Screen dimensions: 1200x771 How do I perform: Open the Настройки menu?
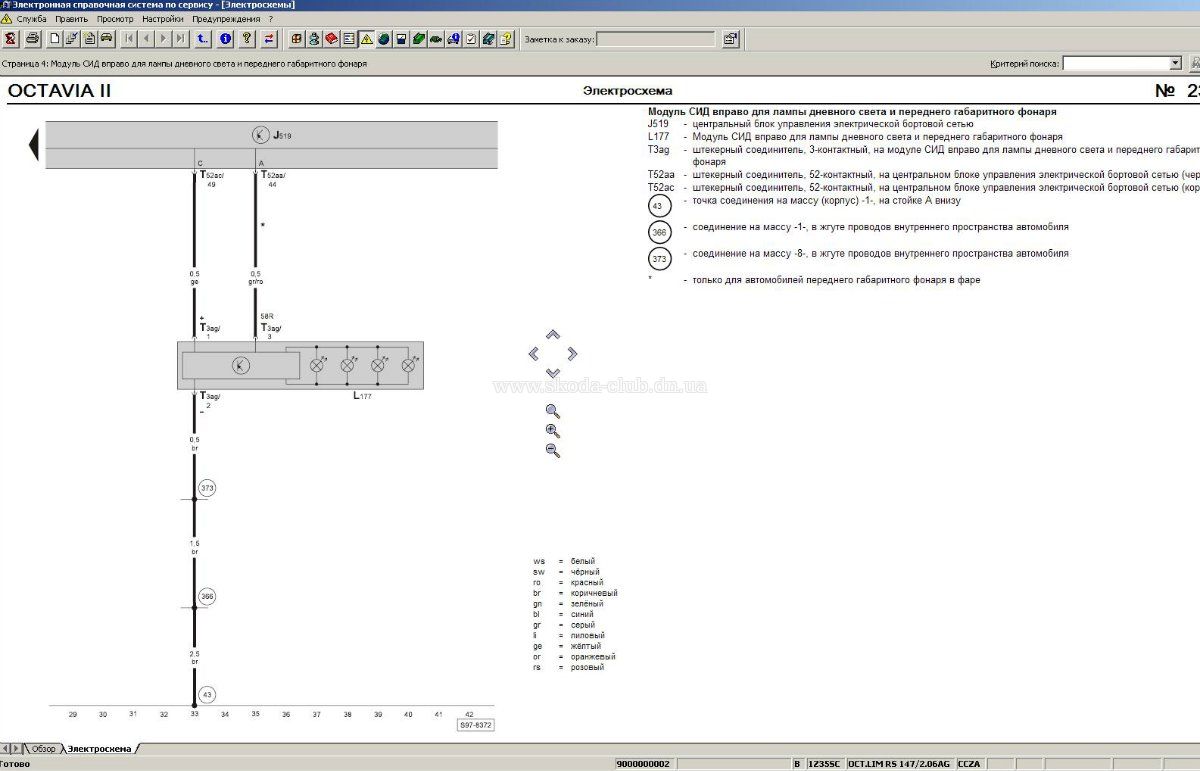(163, 19)
